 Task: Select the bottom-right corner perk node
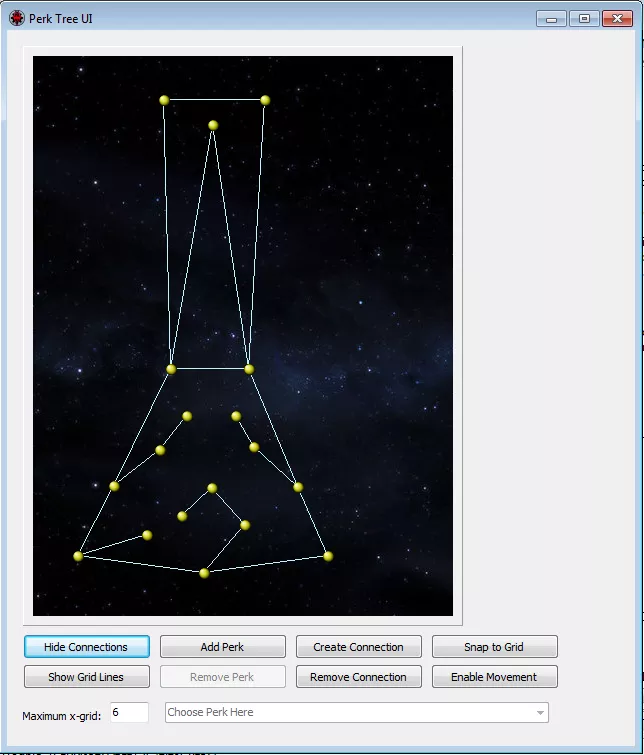[x=328, y=556]
